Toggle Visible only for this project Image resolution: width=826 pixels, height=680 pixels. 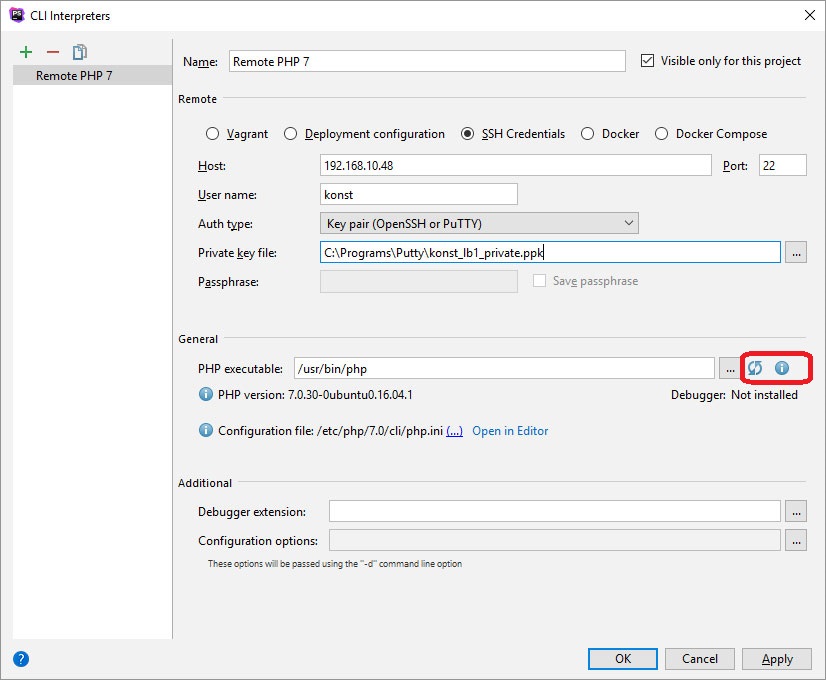[x=648, y=61]
